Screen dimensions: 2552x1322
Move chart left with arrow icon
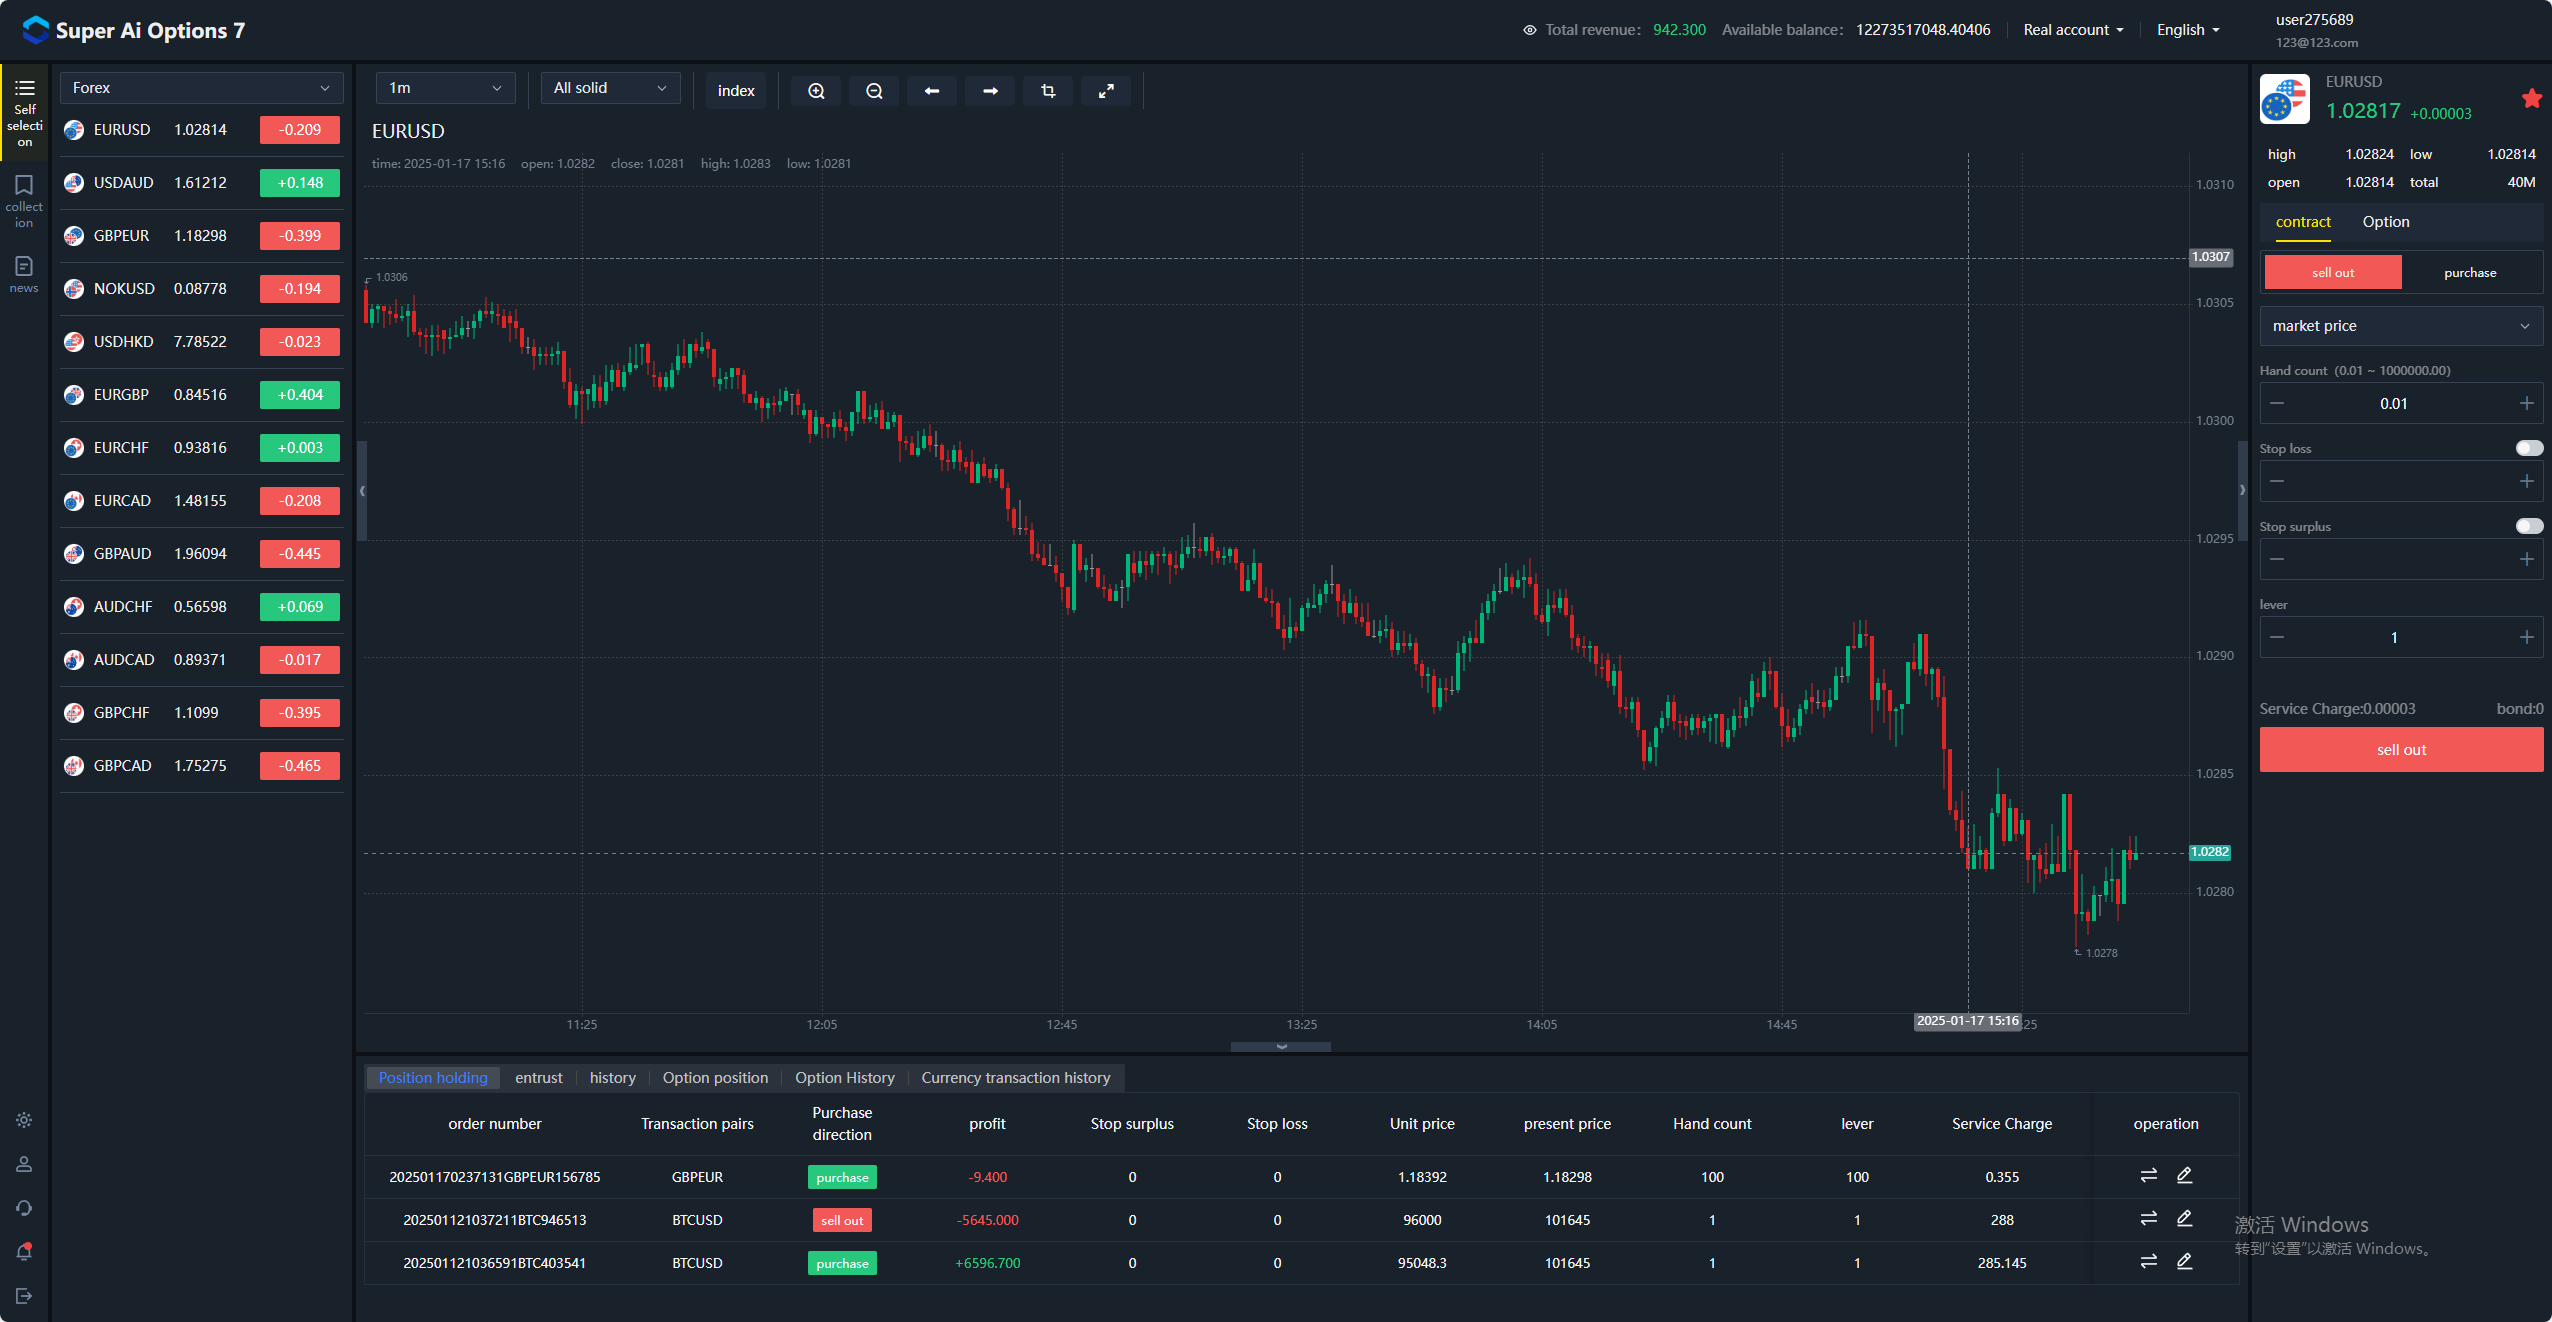pos(932,91)
